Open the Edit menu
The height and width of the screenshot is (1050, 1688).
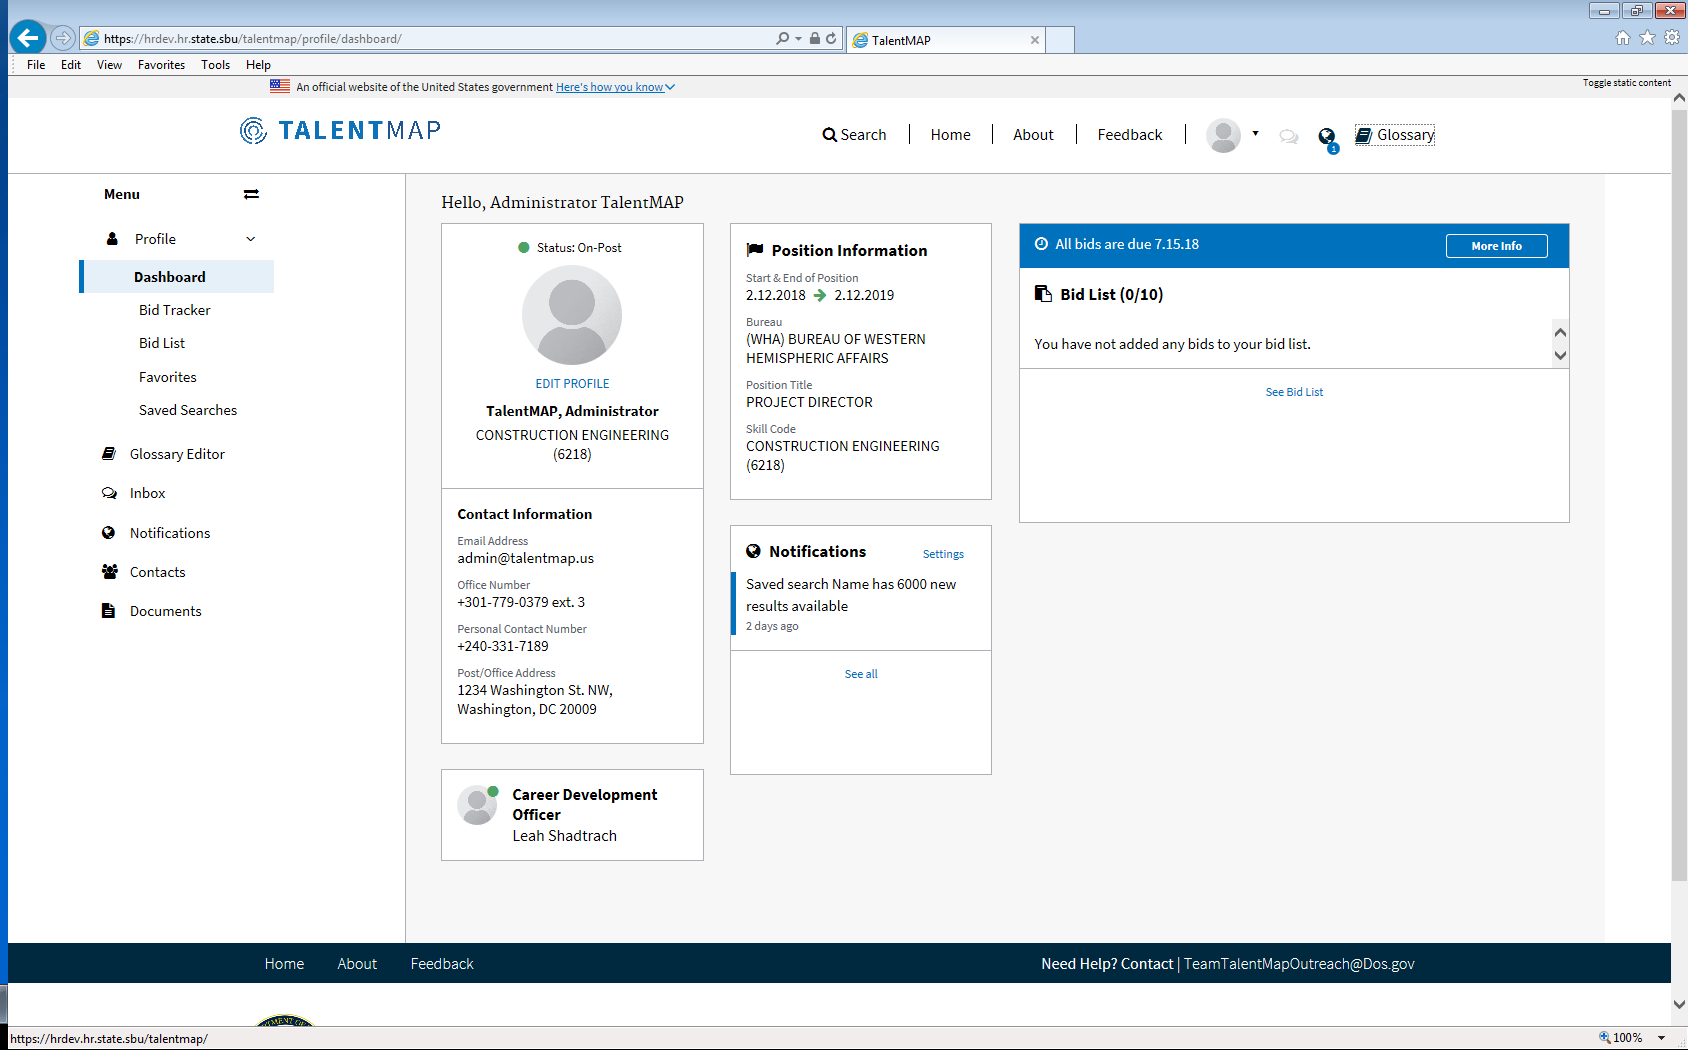pyautogui.click(x=71, y=65)
